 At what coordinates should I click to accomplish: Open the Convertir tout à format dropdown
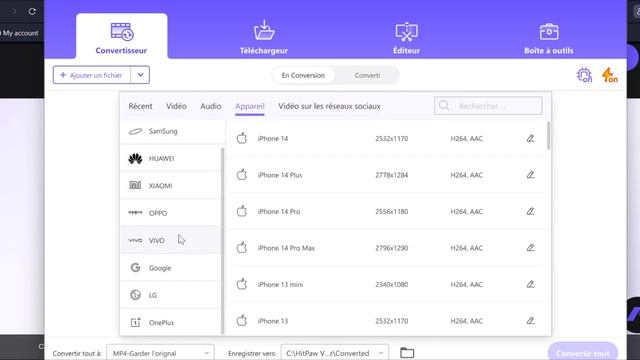160,353
